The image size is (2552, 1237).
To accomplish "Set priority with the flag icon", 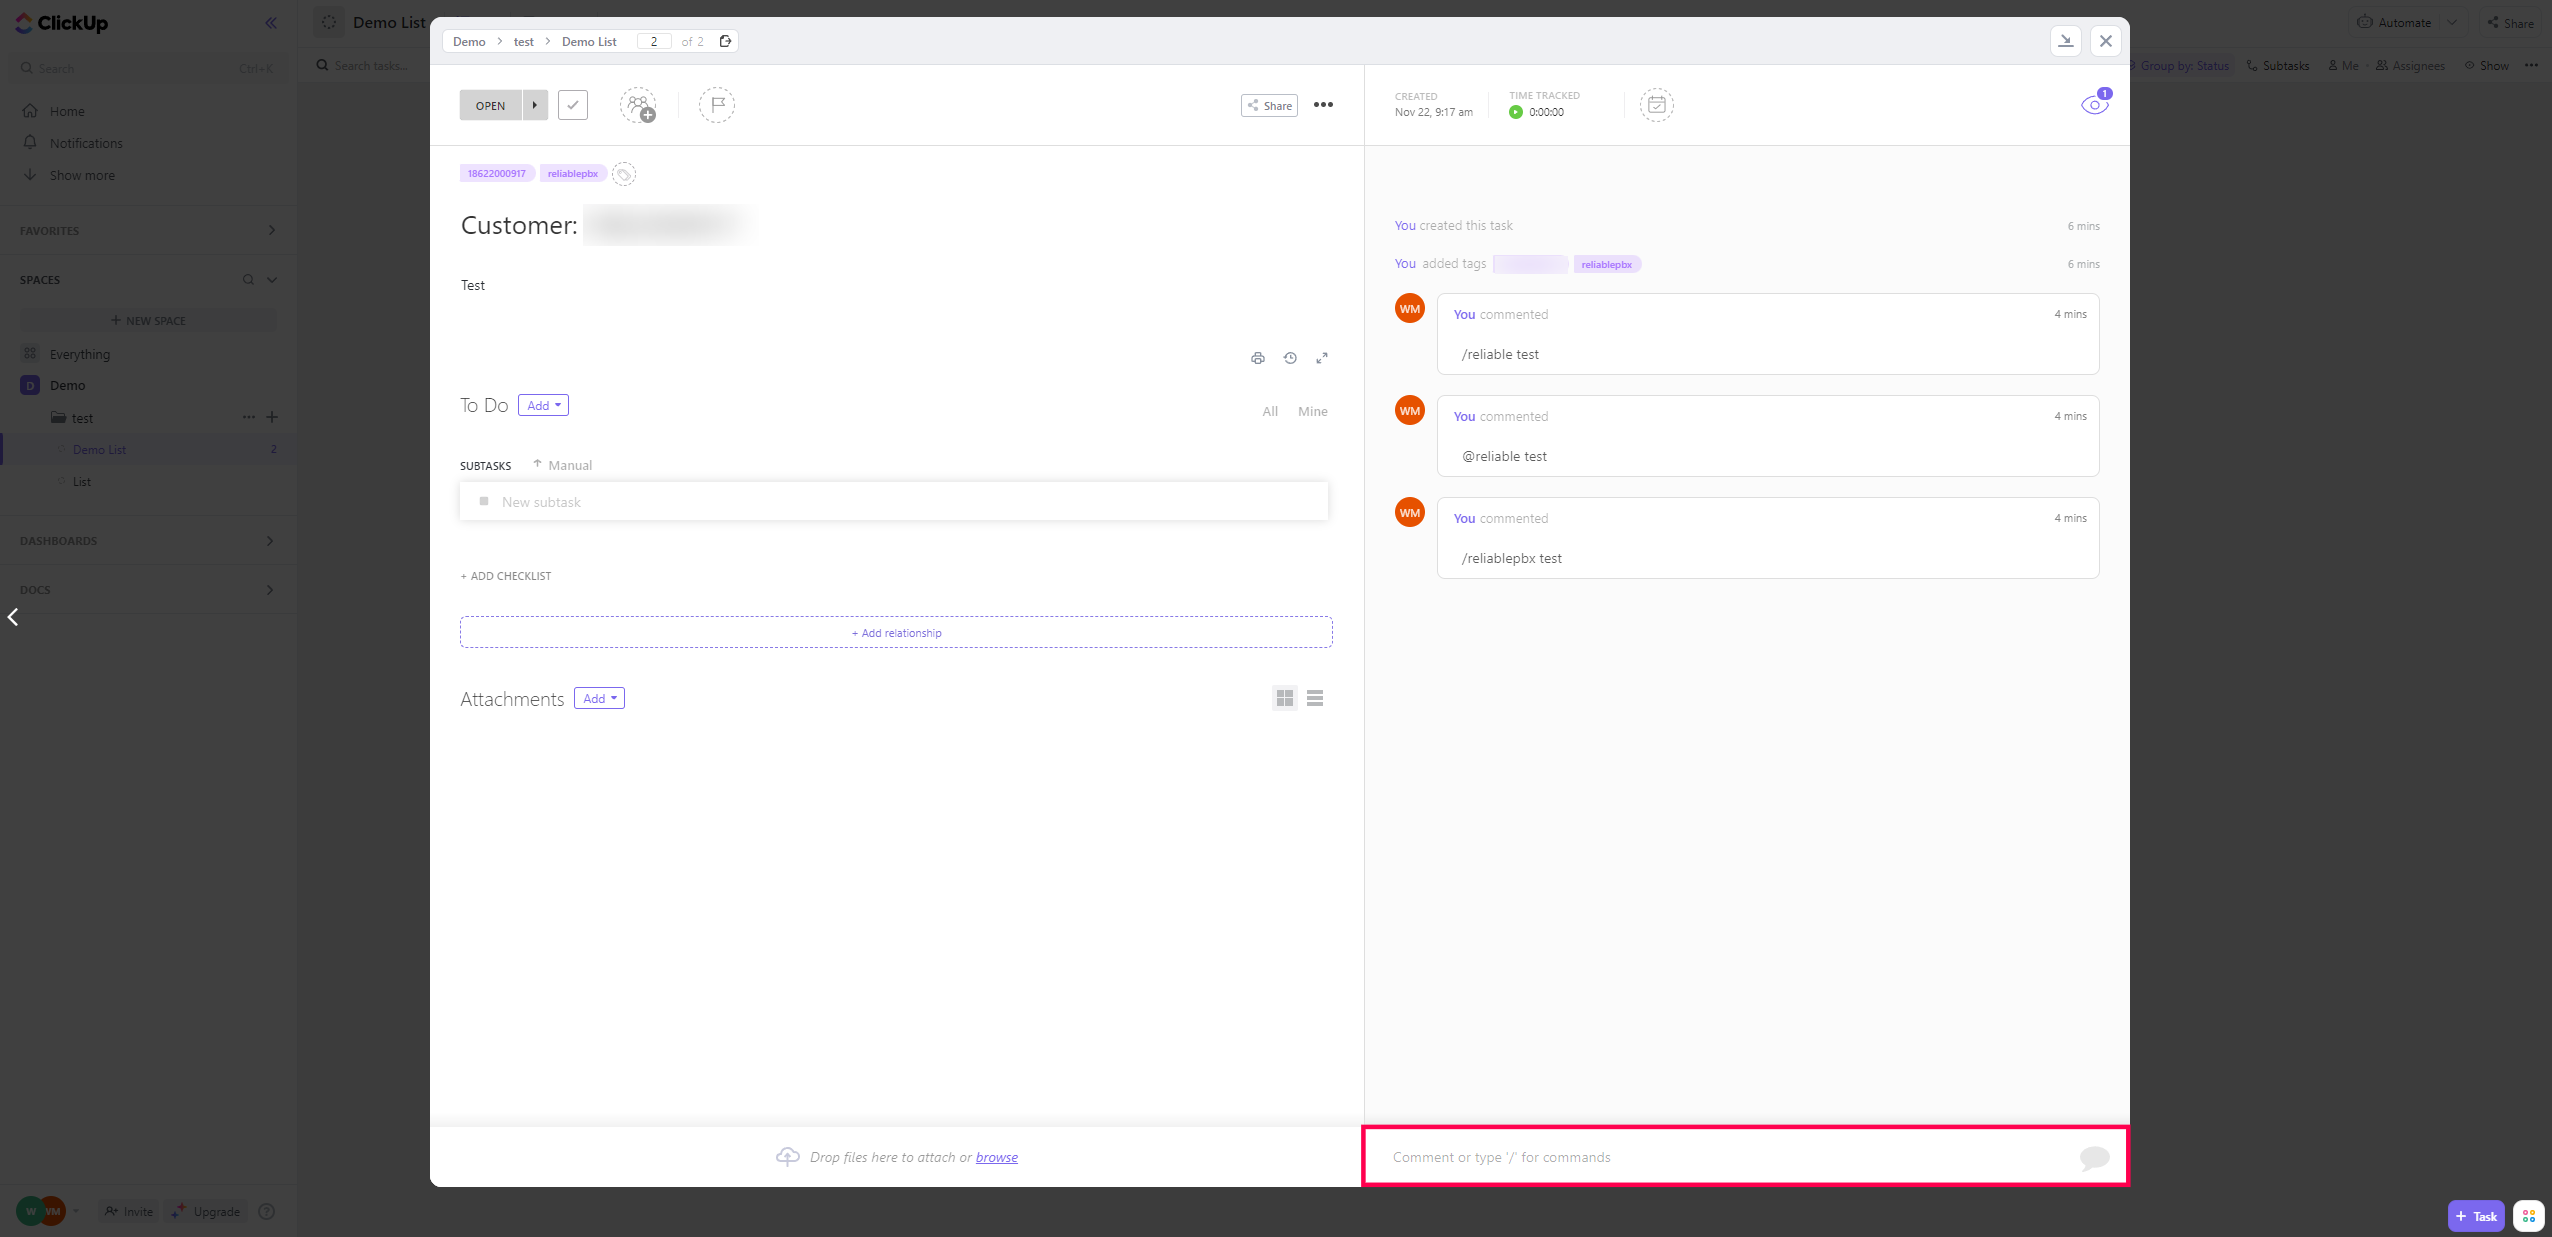I will (x=717, y=105).
